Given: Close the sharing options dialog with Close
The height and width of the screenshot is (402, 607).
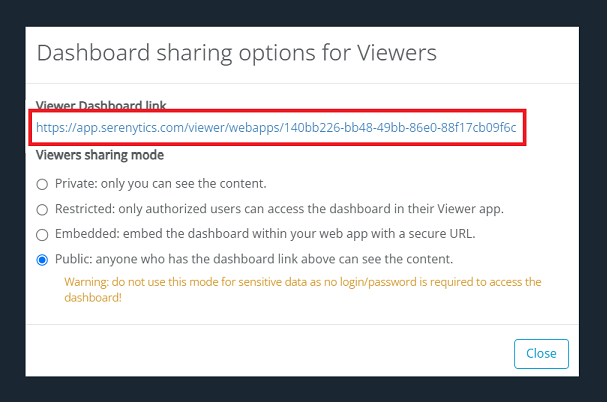Looking at the screenshot, I should pyautogui.click(x=541, y=354).
